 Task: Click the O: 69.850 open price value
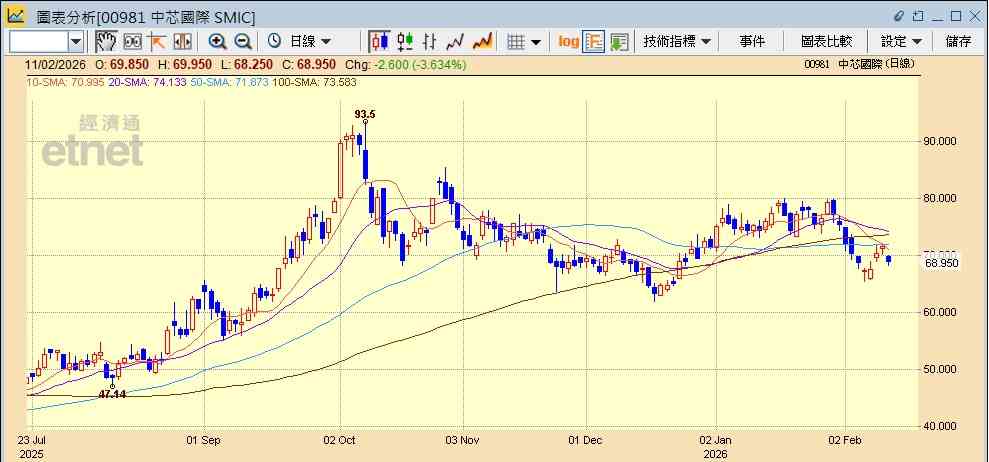pyautogui.click(x=122, y=64)
